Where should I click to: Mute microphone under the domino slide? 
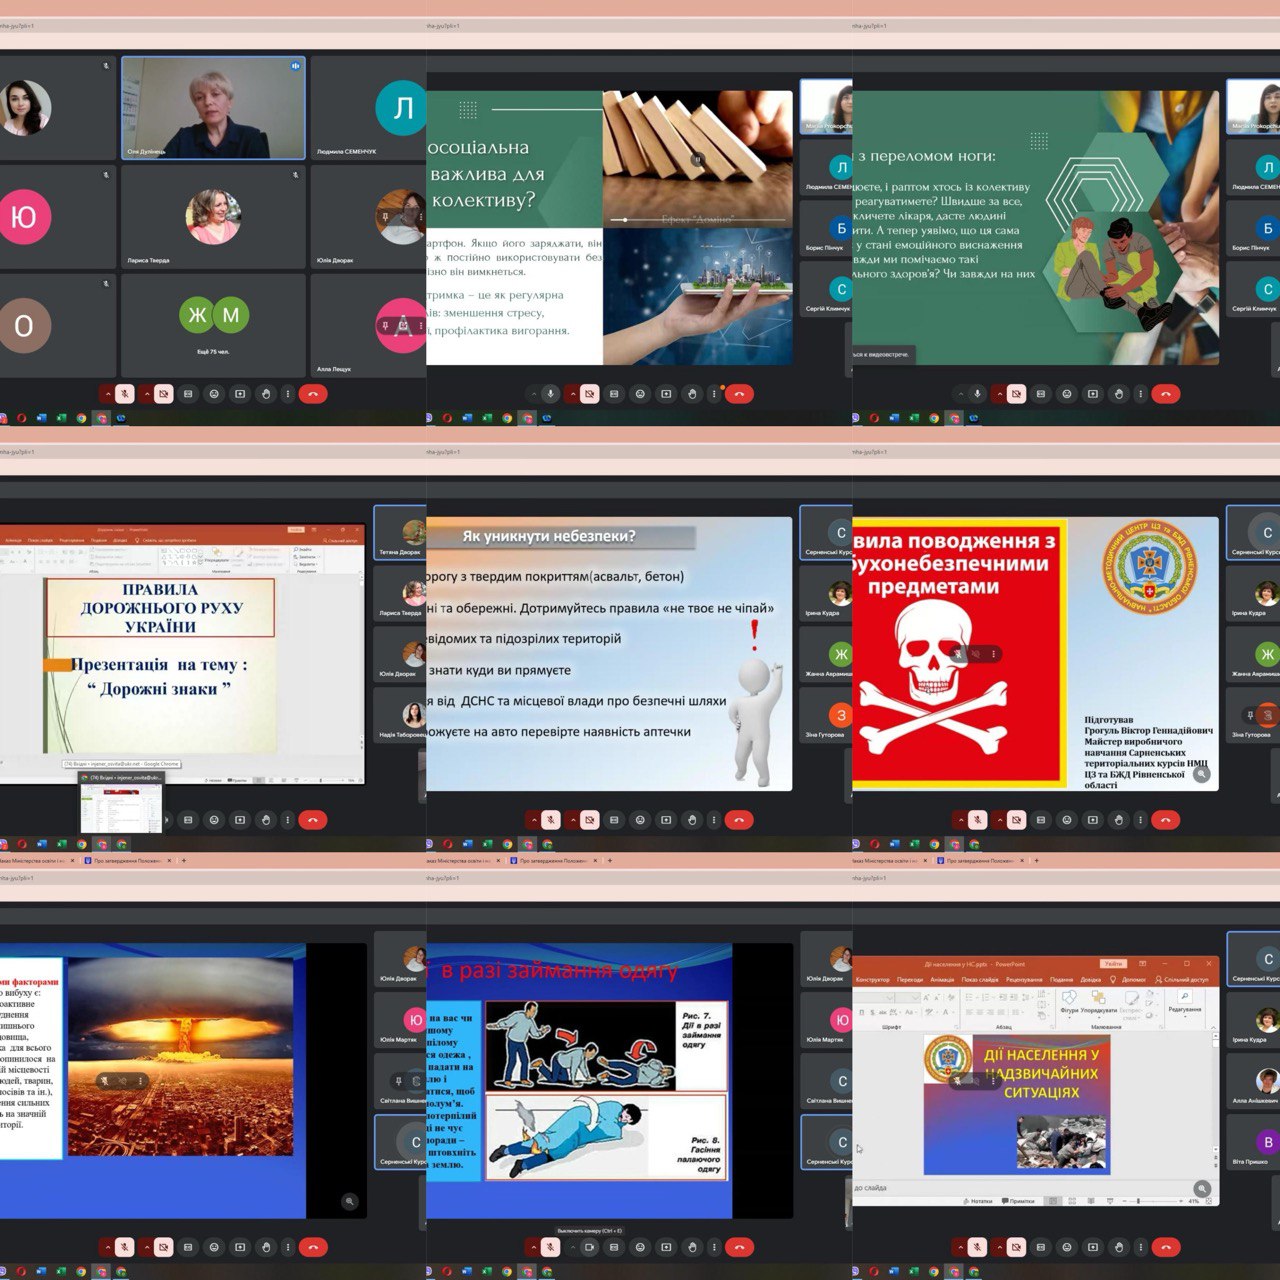point(550,394)
